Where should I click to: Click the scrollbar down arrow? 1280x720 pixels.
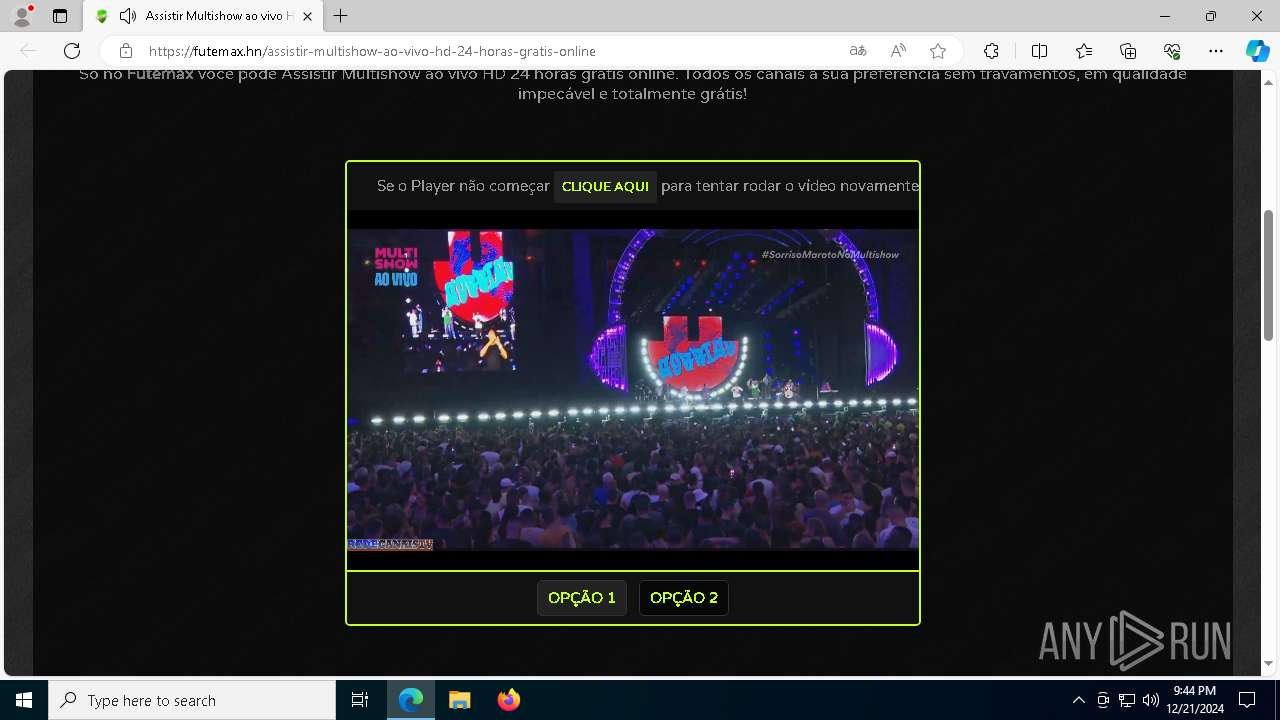[1270, 664]
